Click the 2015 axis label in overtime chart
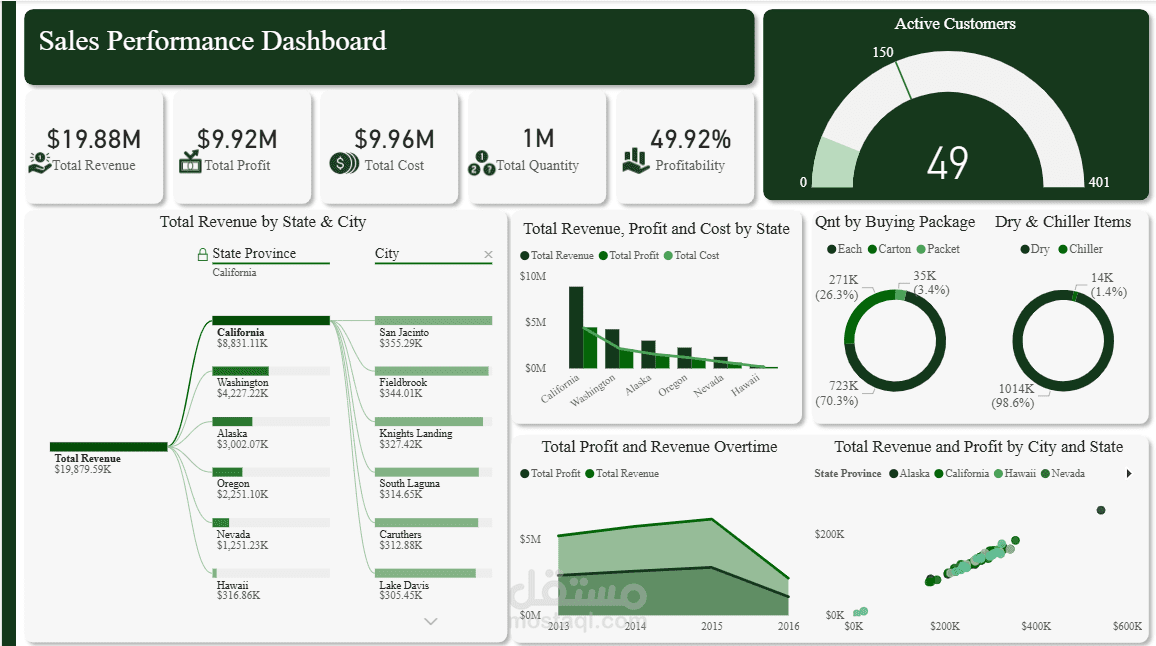Viewport: 1156px width, 646px height. pyautogui.click(x=711, y=626)
